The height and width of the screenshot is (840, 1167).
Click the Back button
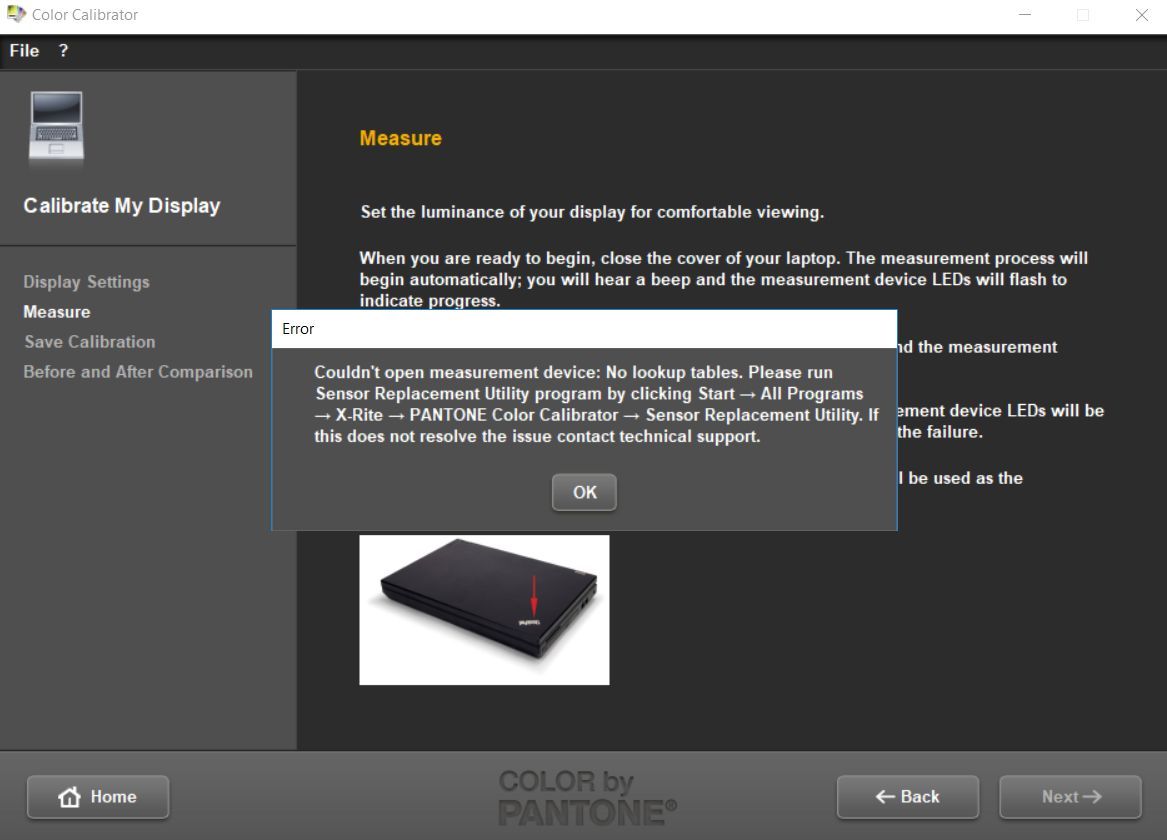pos(908,797)
